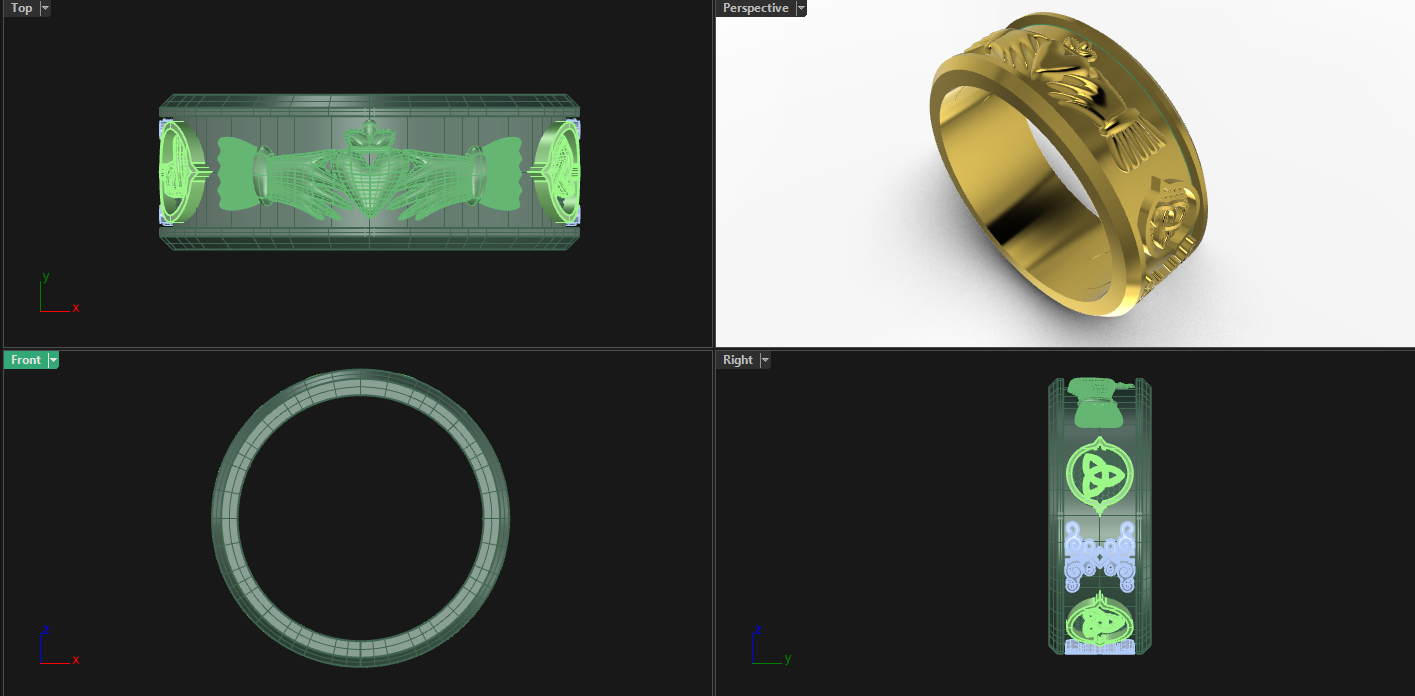Click the axis indicator in the Top viewport
The image size is (1415, 696).
(x=58, y=292)
